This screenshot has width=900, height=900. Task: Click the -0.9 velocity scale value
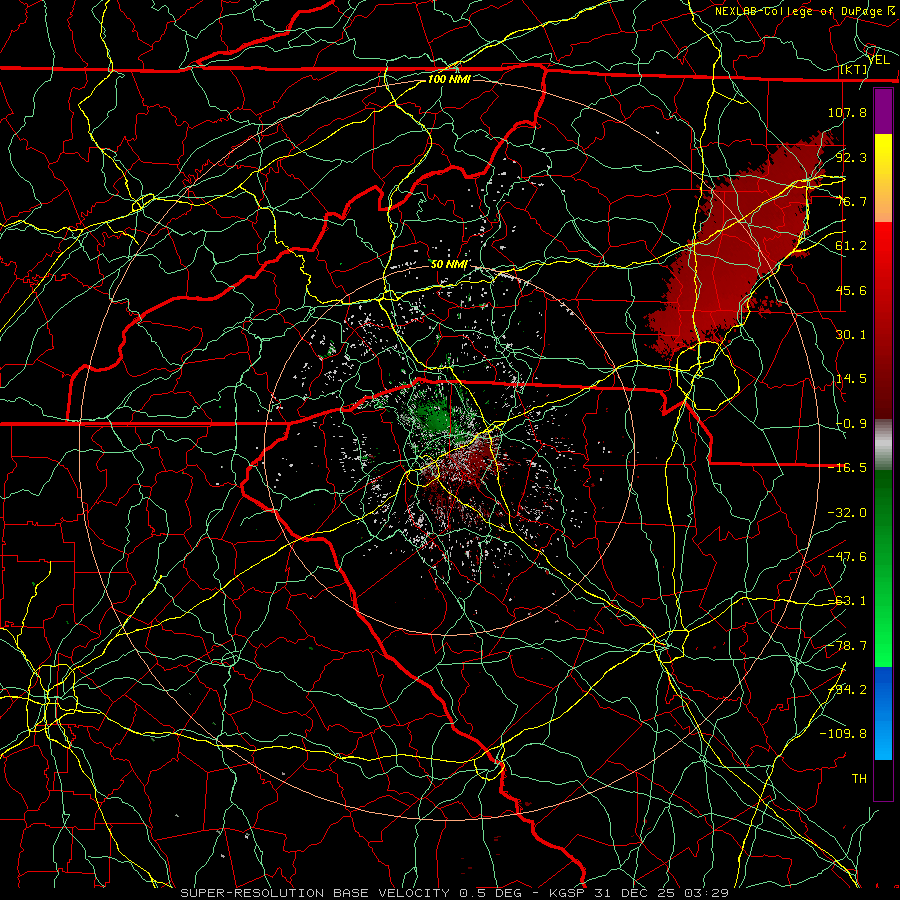click(x=851, y=423)
